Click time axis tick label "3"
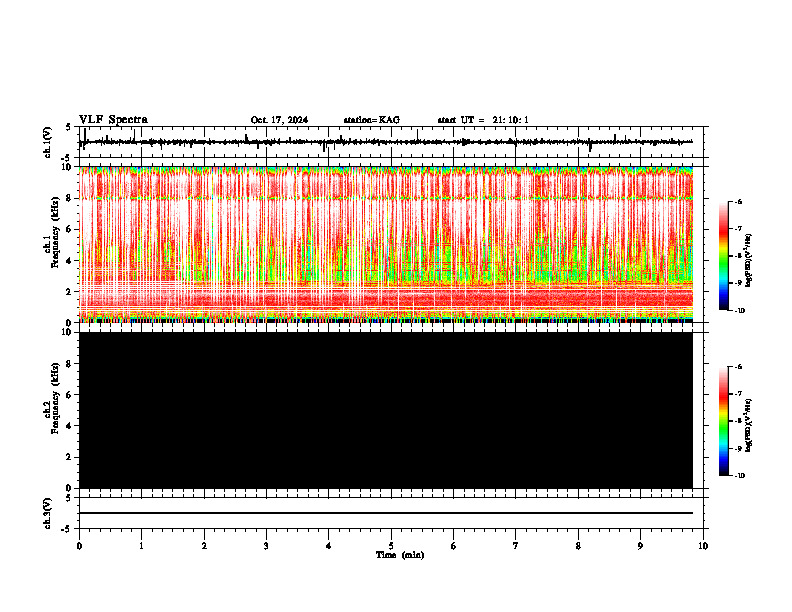The width and height of the screenshot is (792, 612). pos(266,546)
